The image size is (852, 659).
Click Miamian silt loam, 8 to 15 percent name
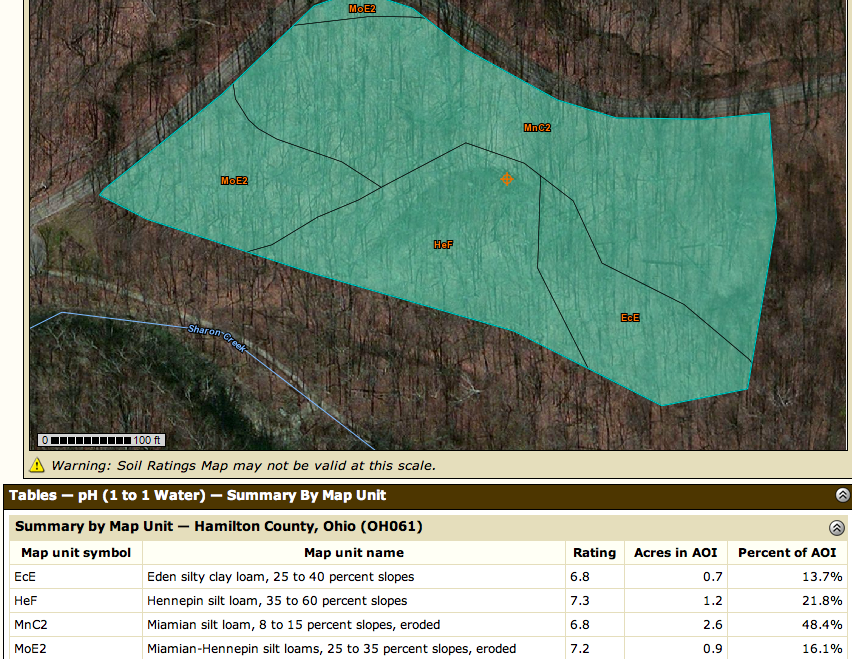(x=293, y=625)
